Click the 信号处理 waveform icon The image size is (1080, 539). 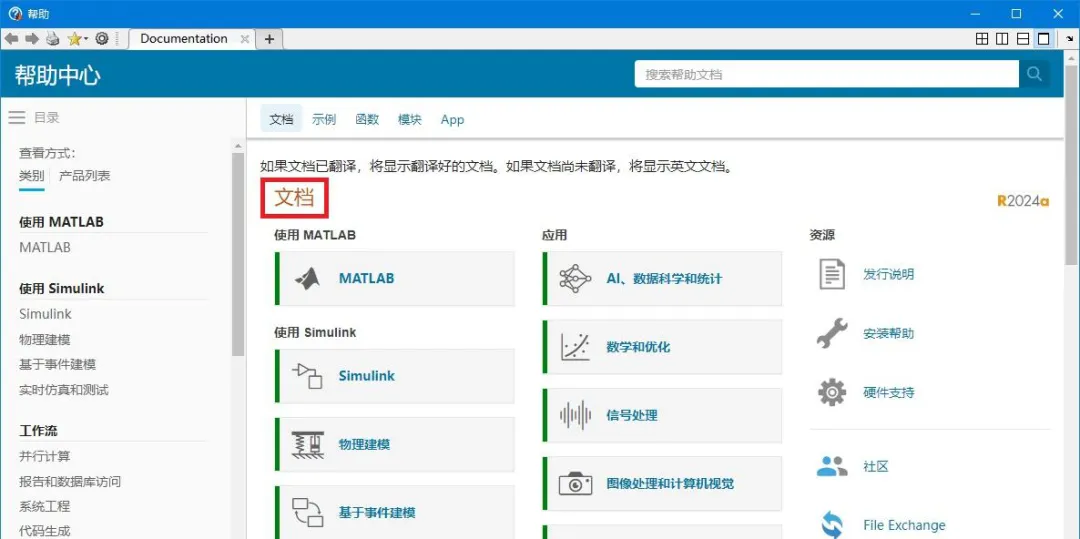[576, 415]
